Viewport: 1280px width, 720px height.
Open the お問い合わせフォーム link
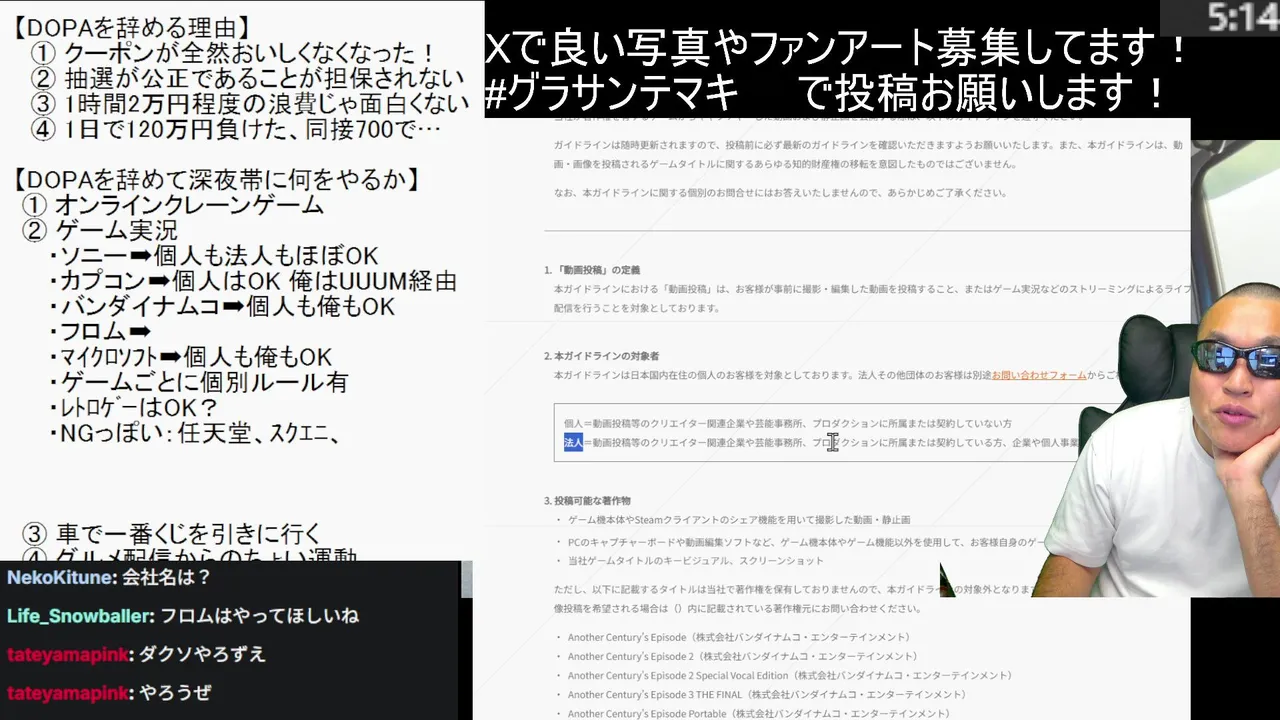[x=1039, y=375]
